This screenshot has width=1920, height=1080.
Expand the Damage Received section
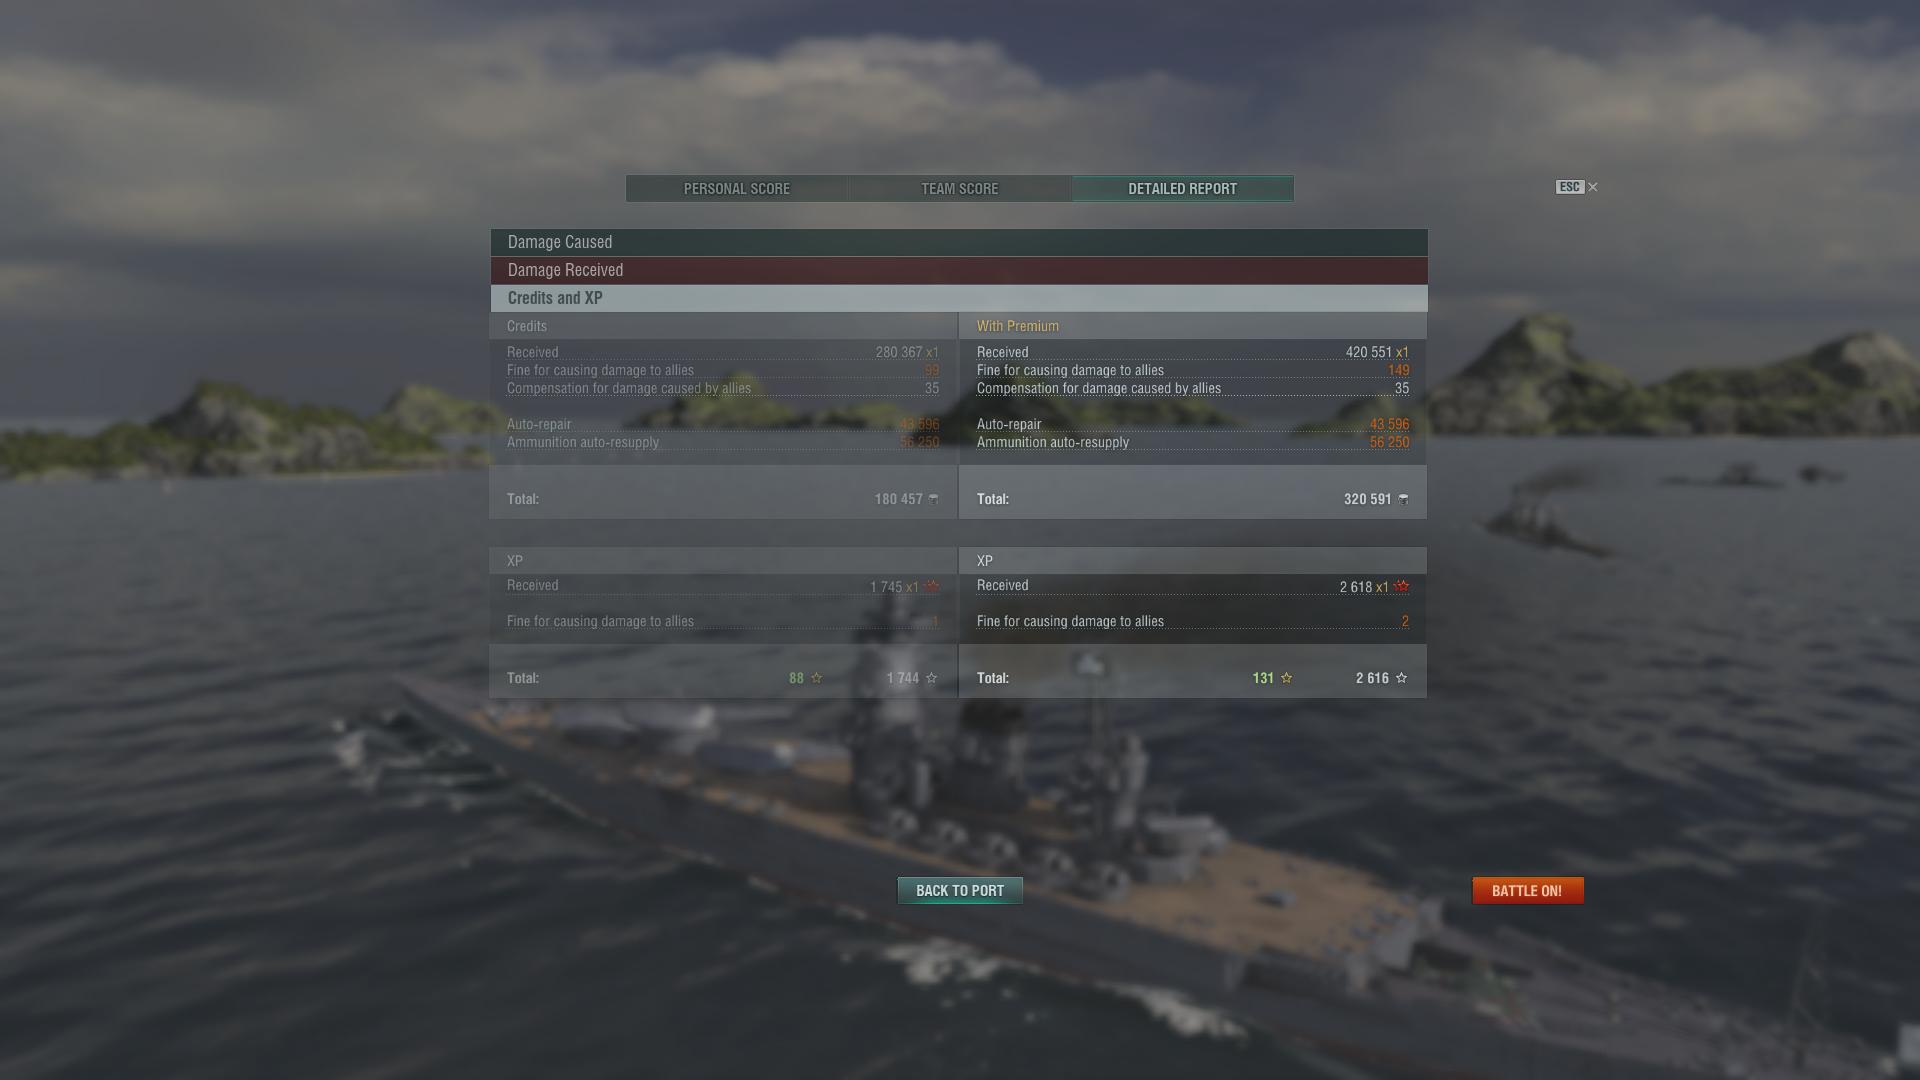pos(959,270)
